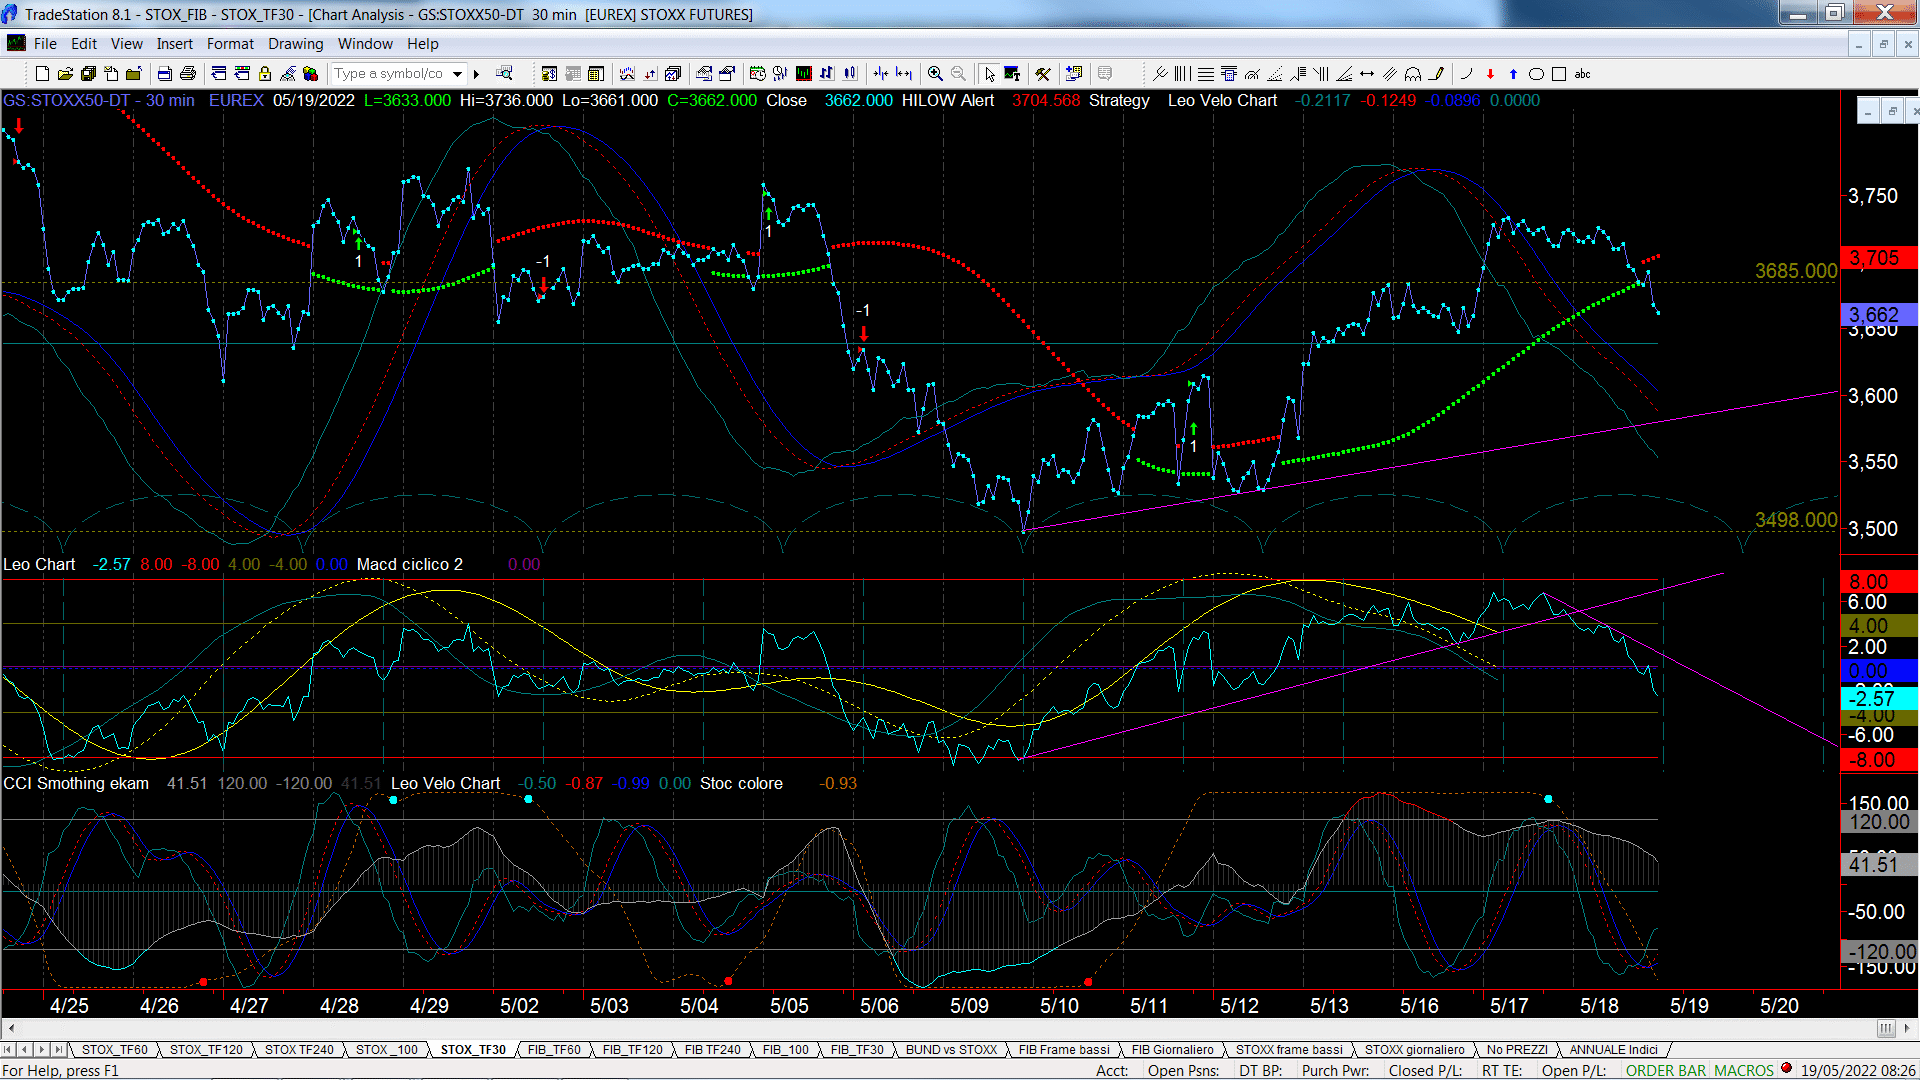
Task: Switch to the STOXX frame bassi tab
Action: coord(1289,1049)
